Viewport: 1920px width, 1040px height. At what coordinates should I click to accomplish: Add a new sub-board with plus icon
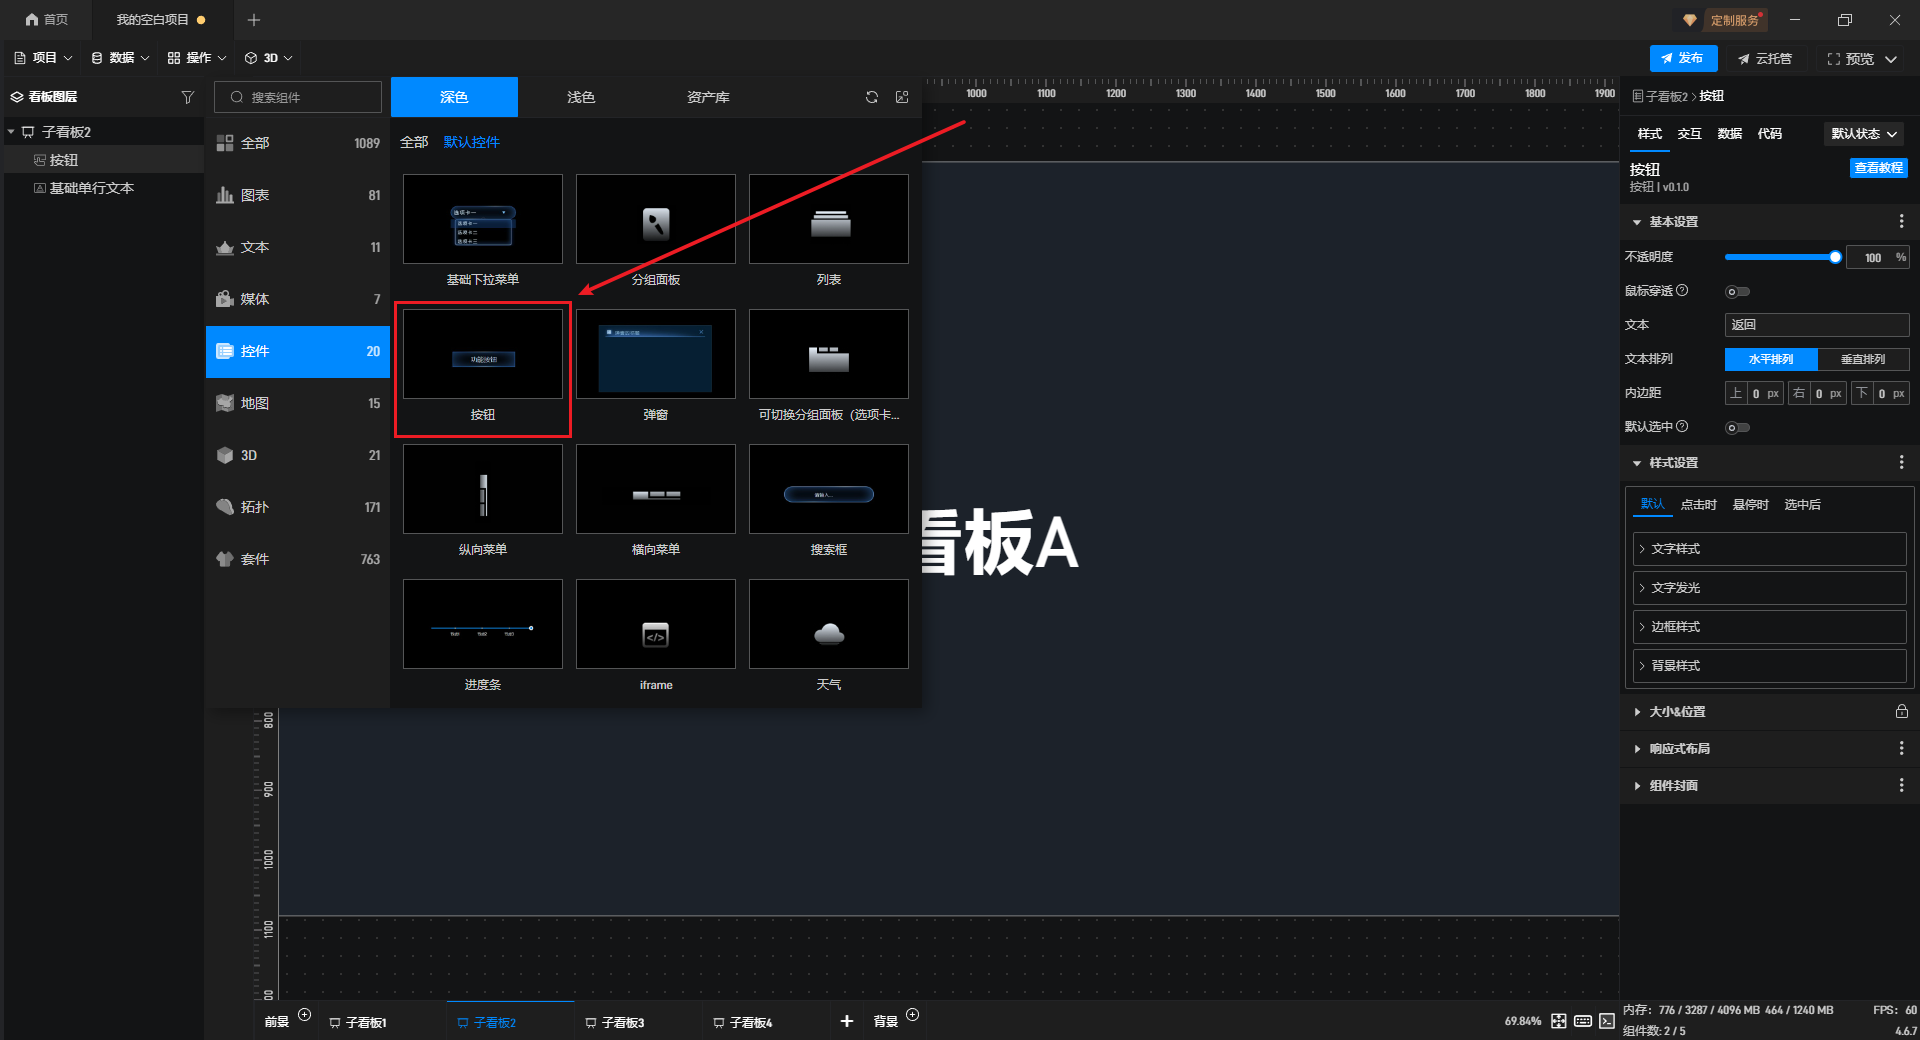tap(846, 1021)
